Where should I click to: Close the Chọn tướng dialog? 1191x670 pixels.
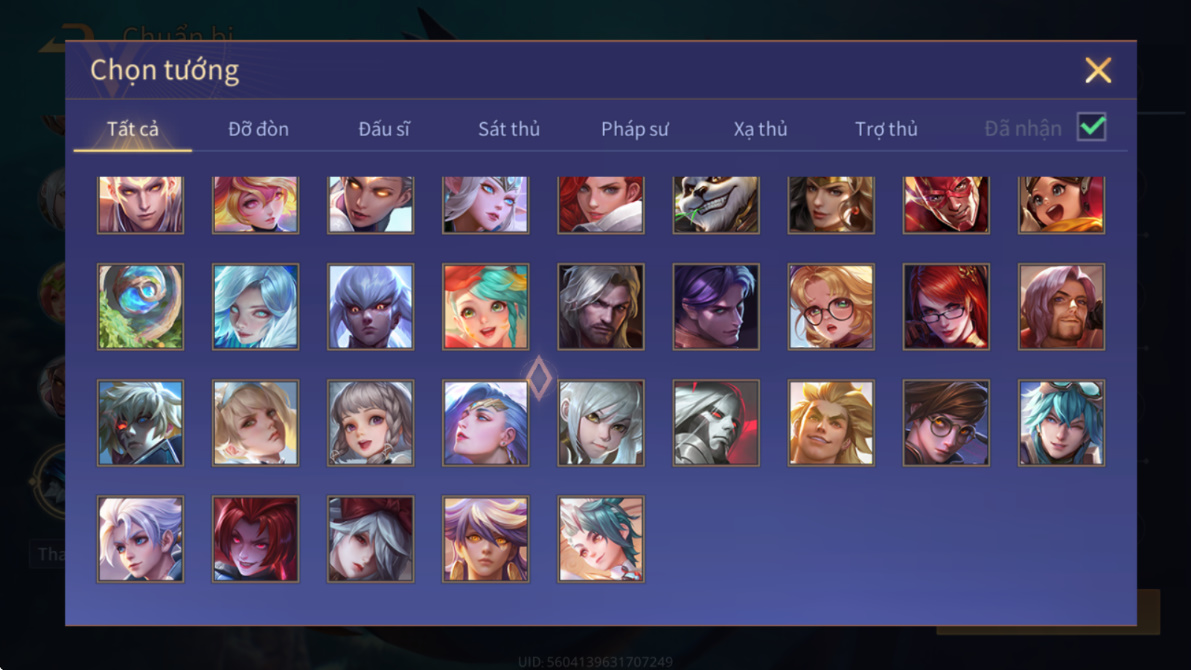1098,71
